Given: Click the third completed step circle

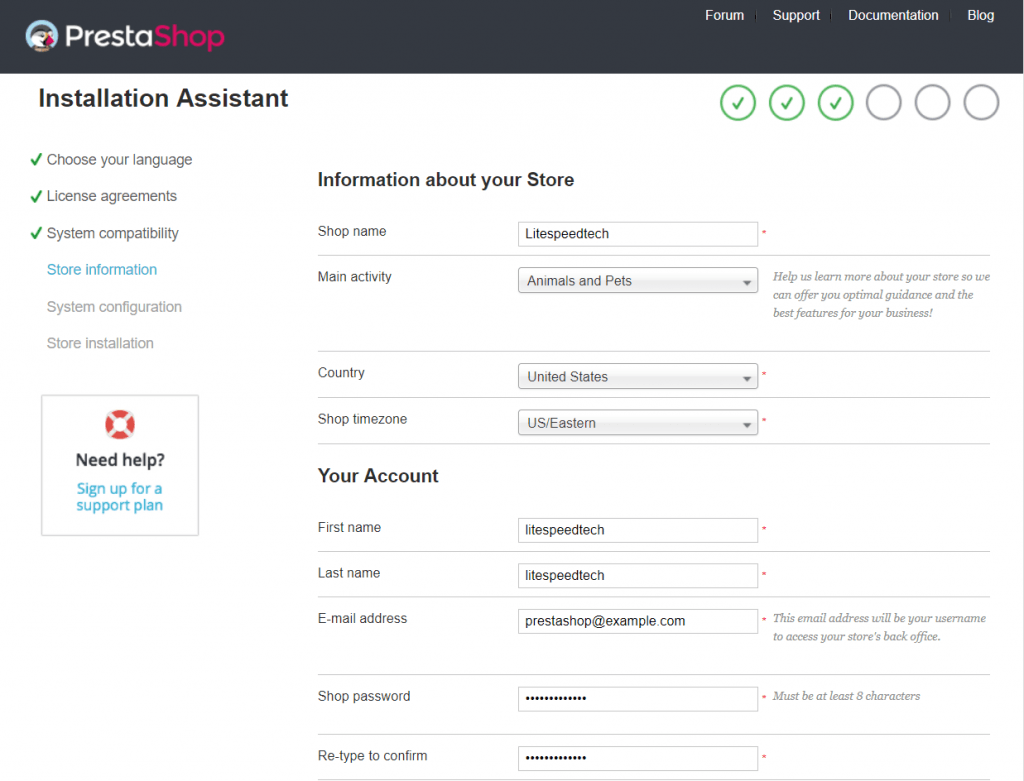Looking at the screenshot, I should [x=835, y=103].
